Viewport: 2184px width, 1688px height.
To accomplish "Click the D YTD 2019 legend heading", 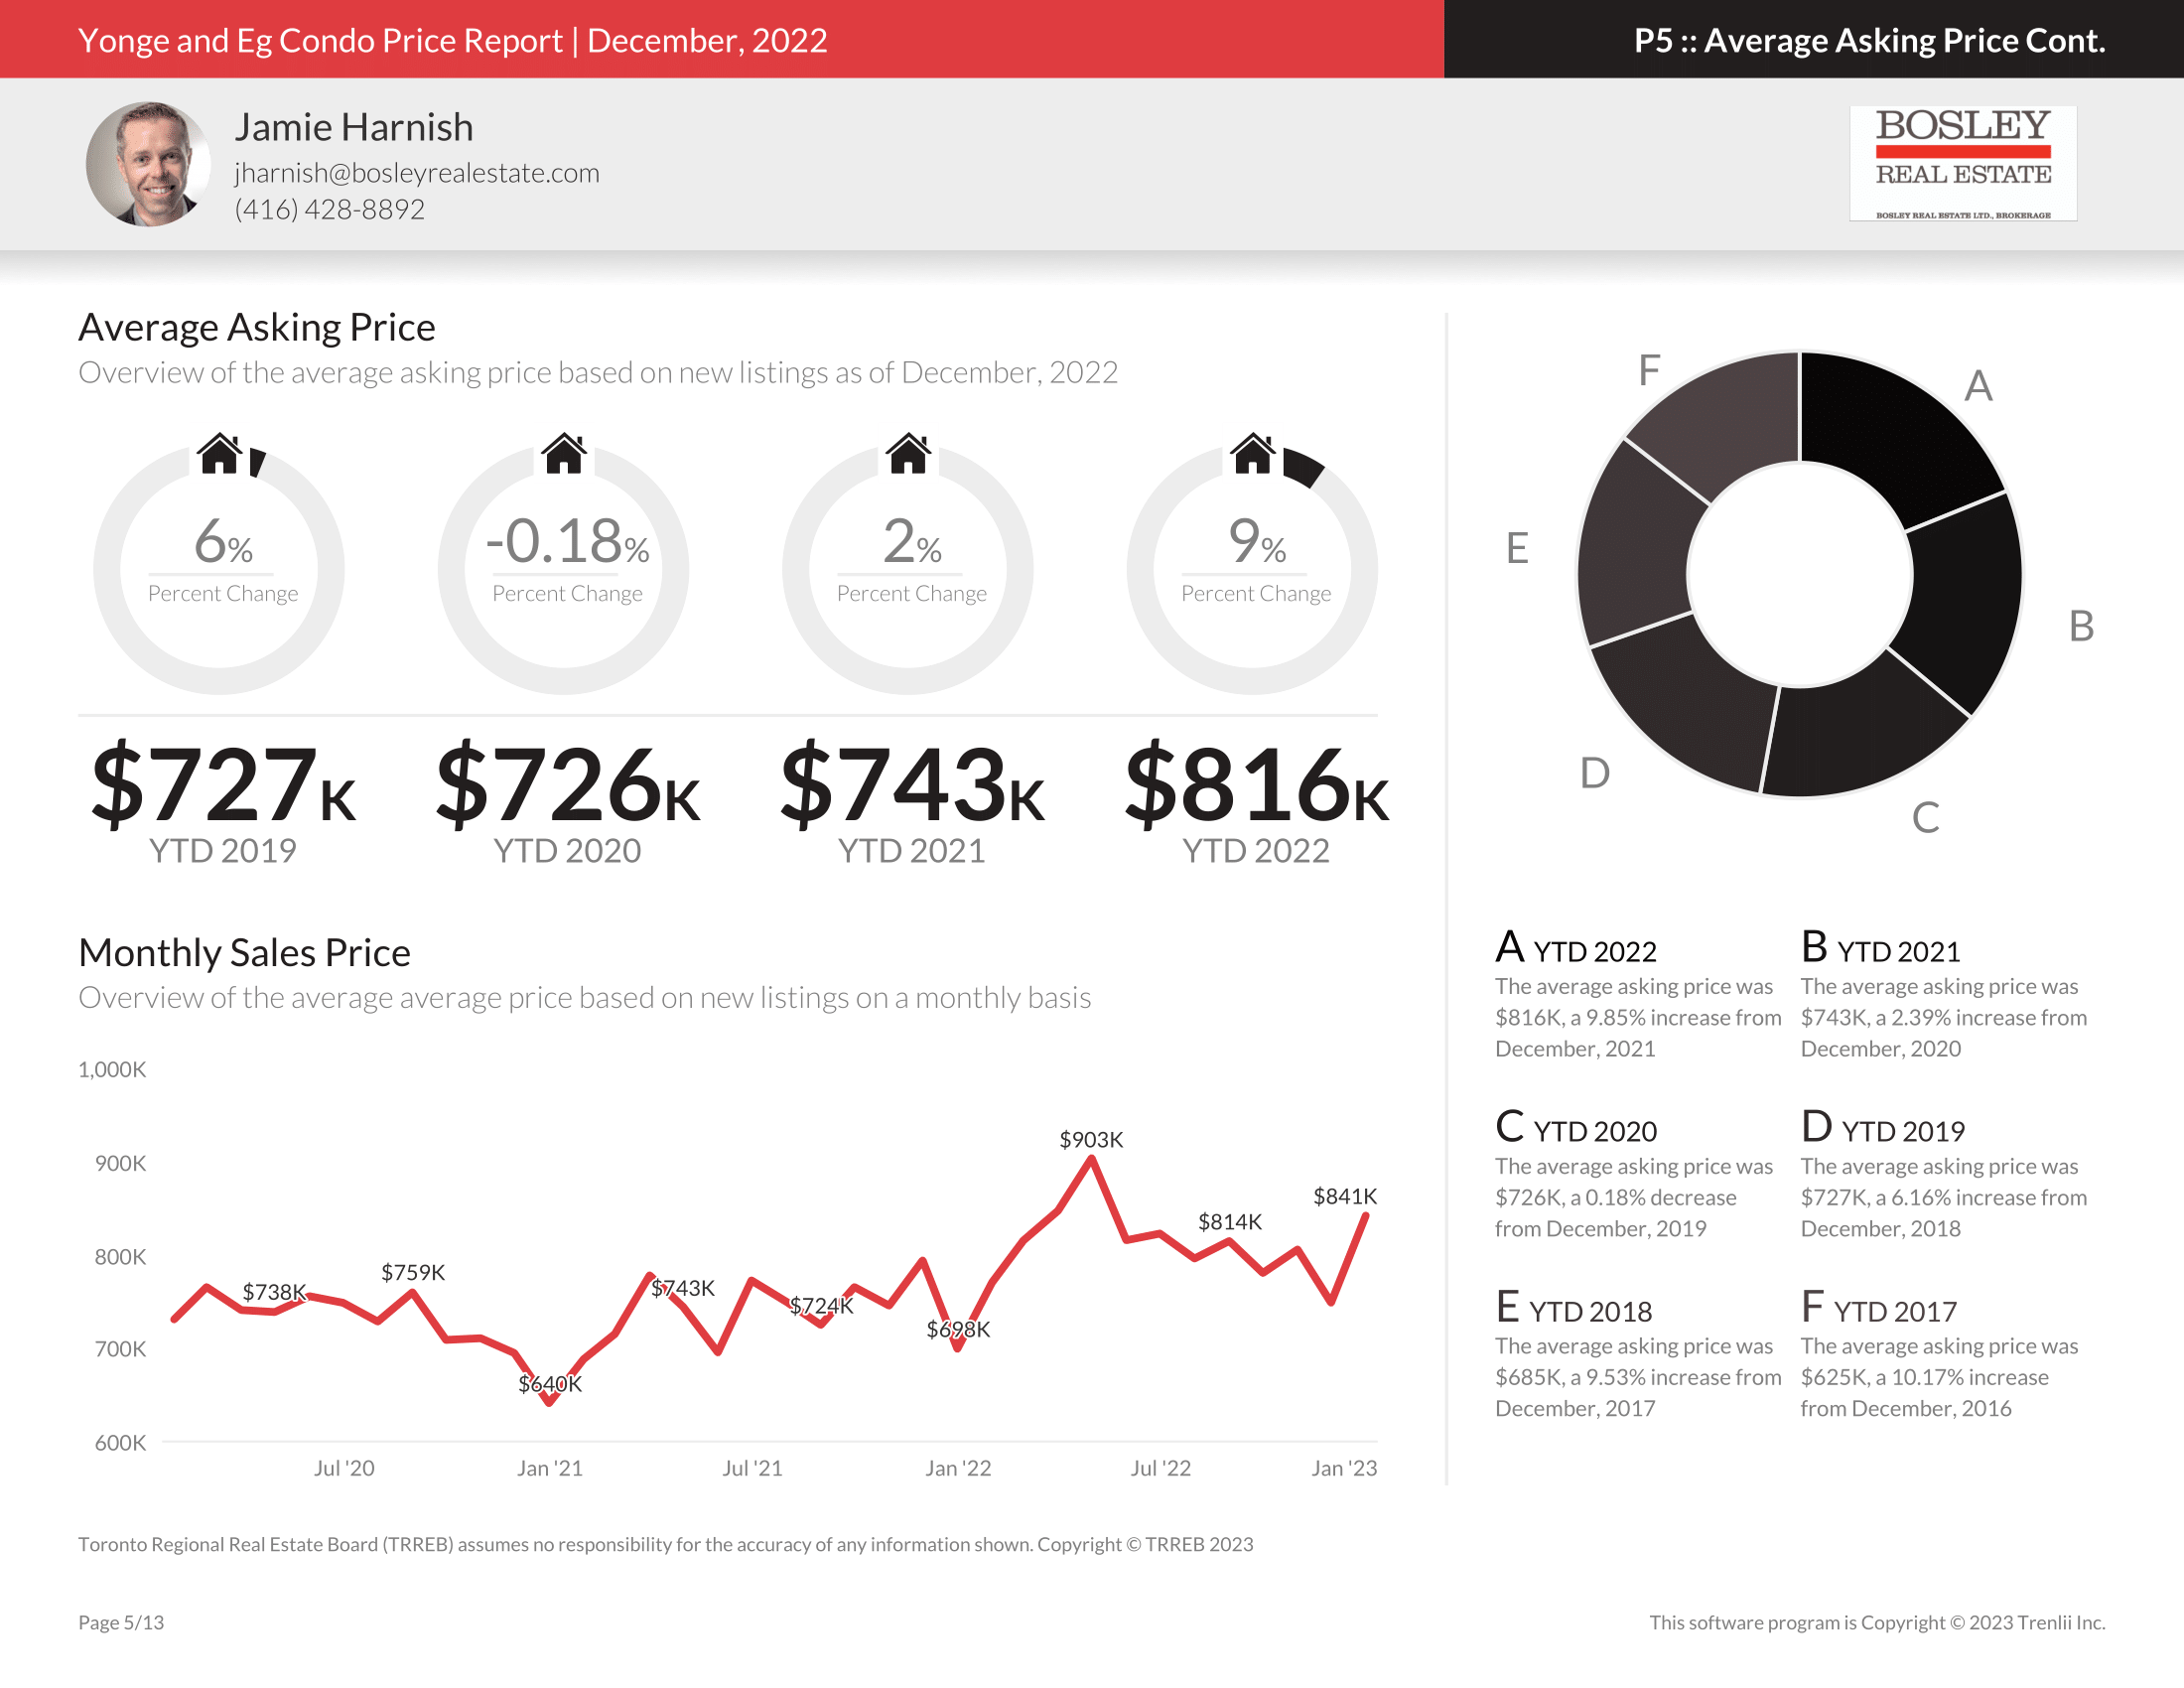I will 1882,1128.
